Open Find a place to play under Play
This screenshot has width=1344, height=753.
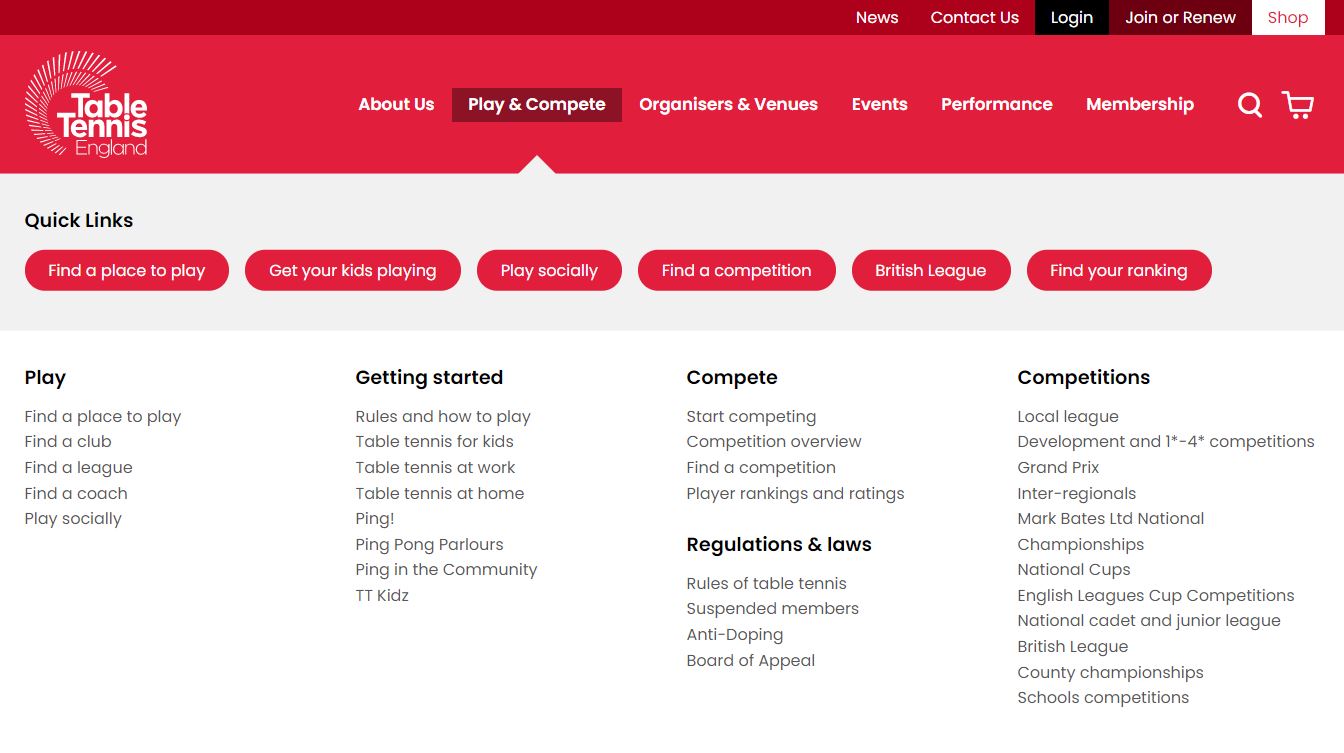[103, 416]
